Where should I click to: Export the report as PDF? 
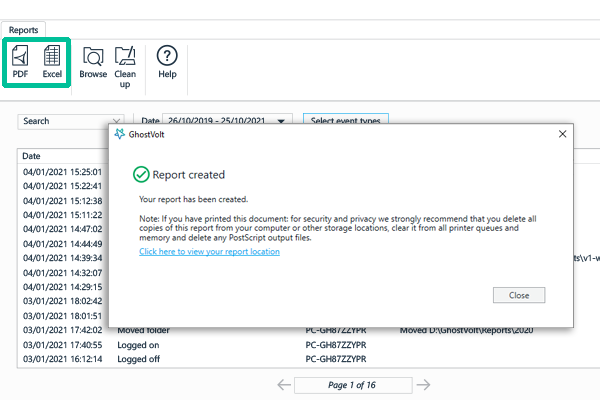20,61
